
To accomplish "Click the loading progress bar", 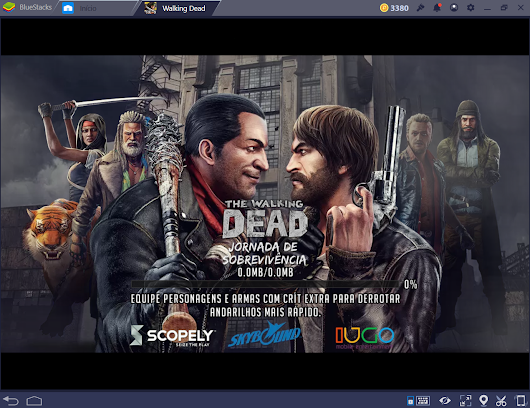I will tap(266, 284).
